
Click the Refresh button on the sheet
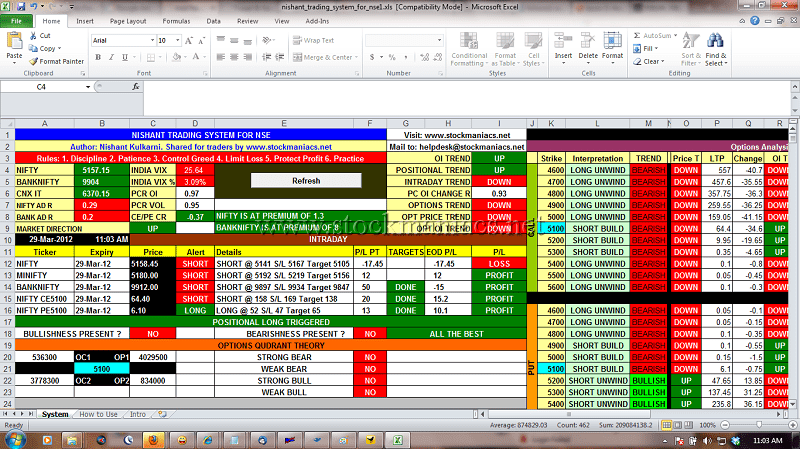pyautogui.click(x=306, y=181)
